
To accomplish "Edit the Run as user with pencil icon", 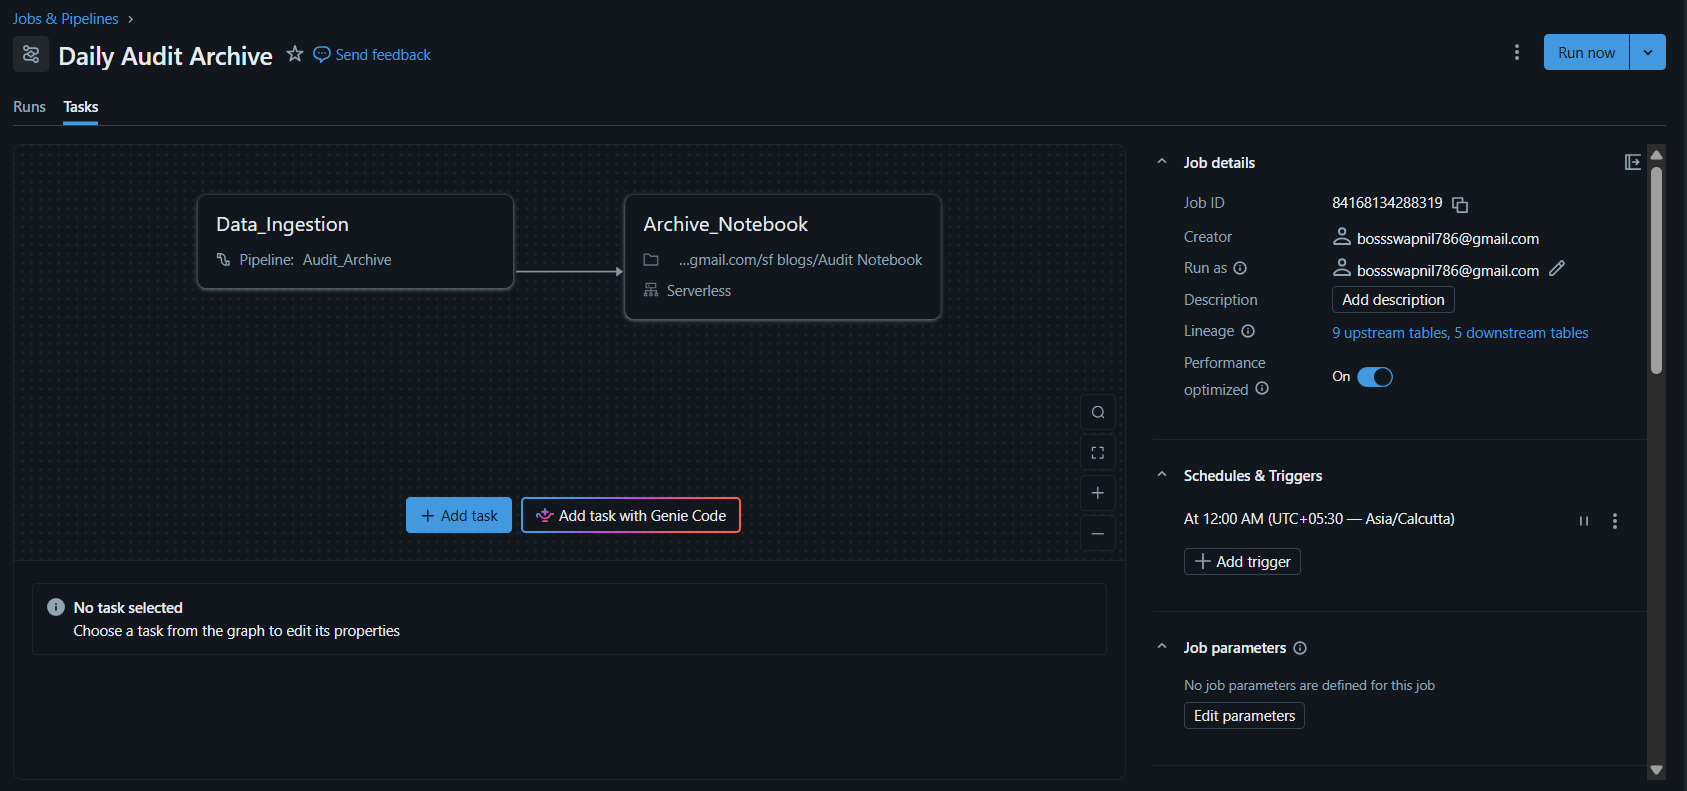I will 1556,269.
